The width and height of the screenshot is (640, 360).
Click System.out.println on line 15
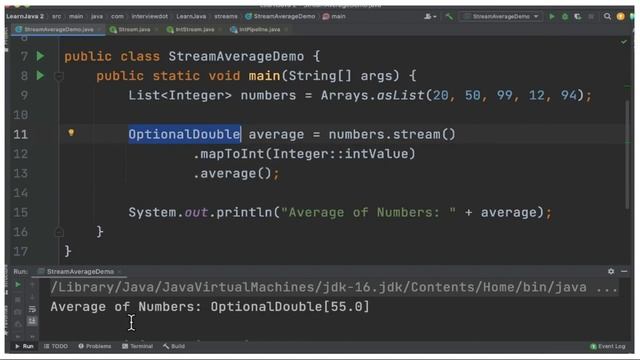(x=200, y=212)
